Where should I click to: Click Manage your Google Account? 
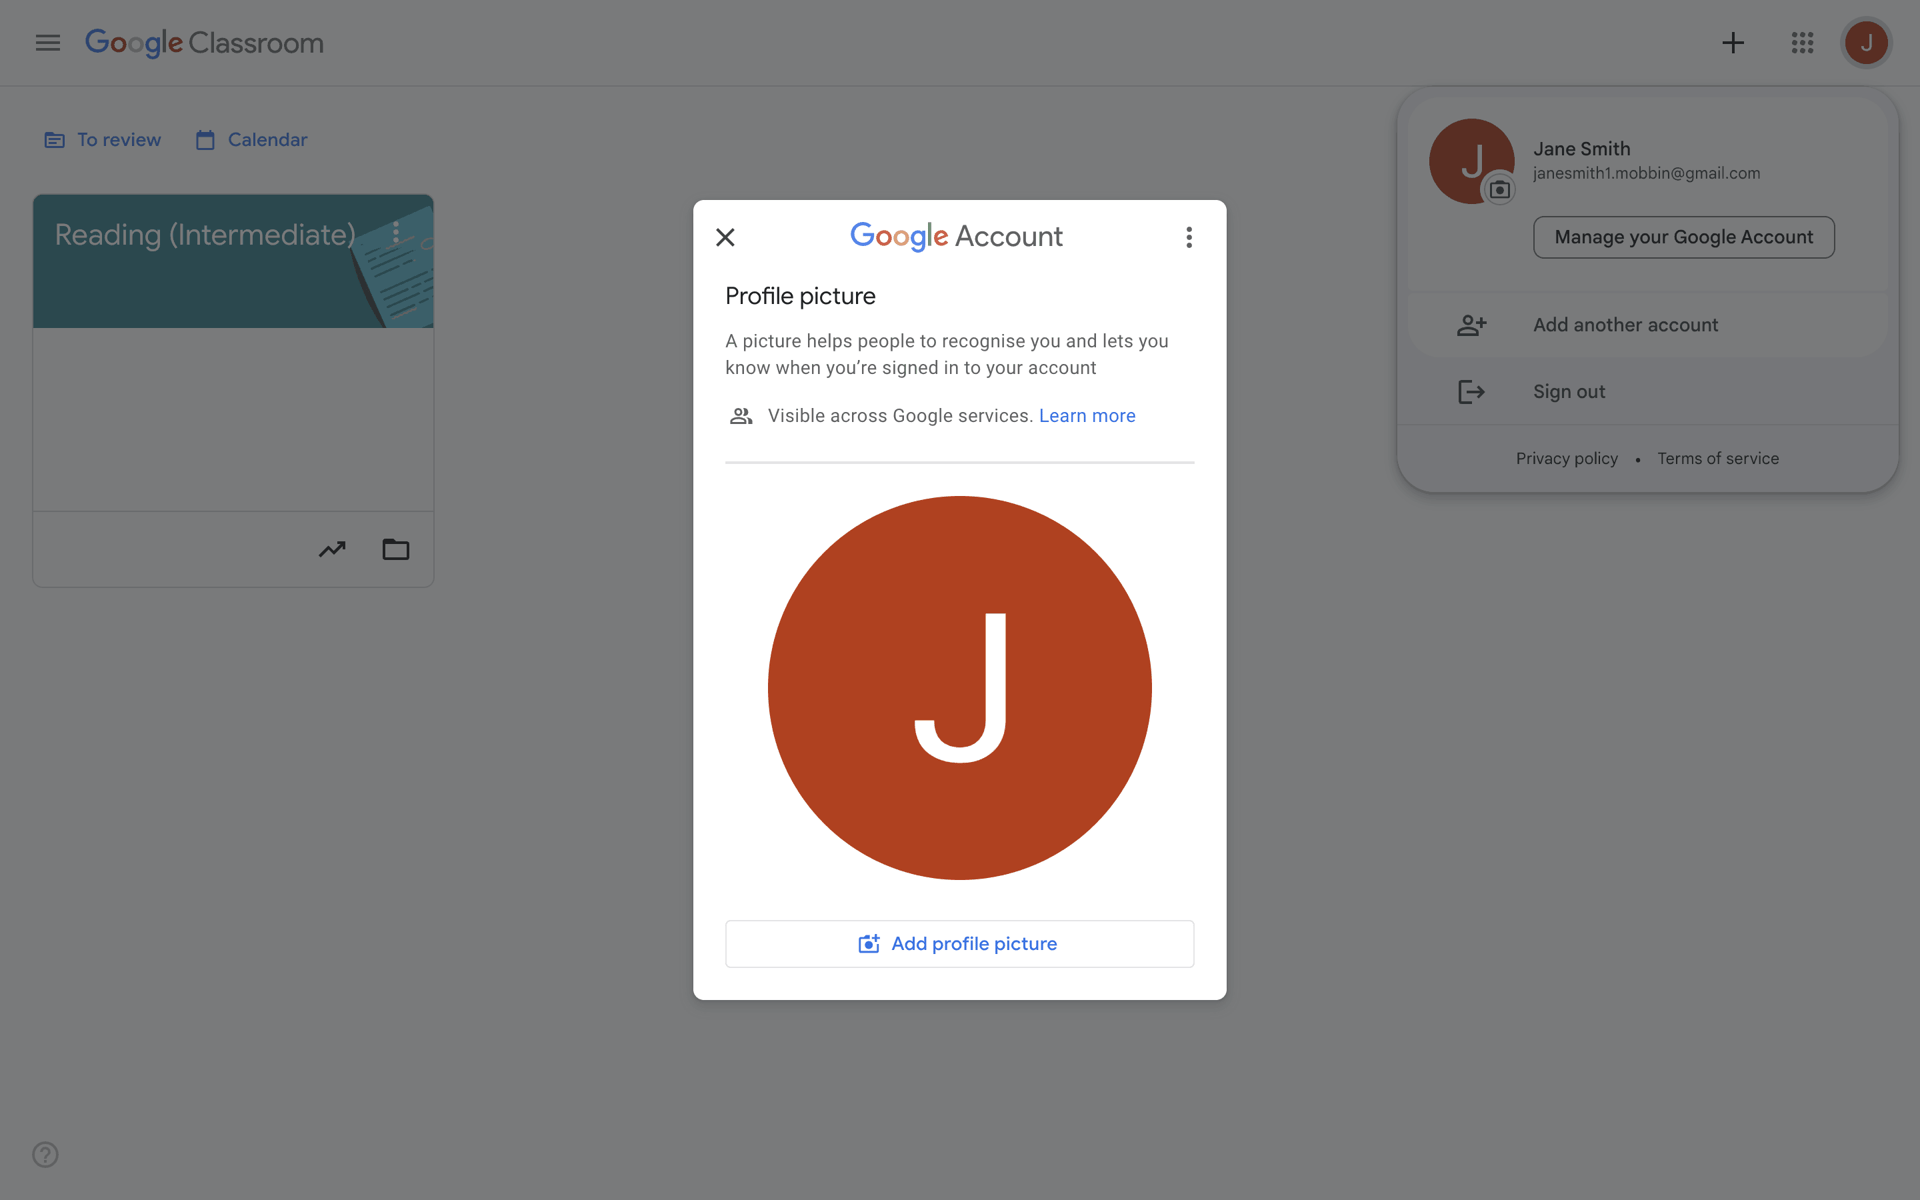[x=1684, y=237]
